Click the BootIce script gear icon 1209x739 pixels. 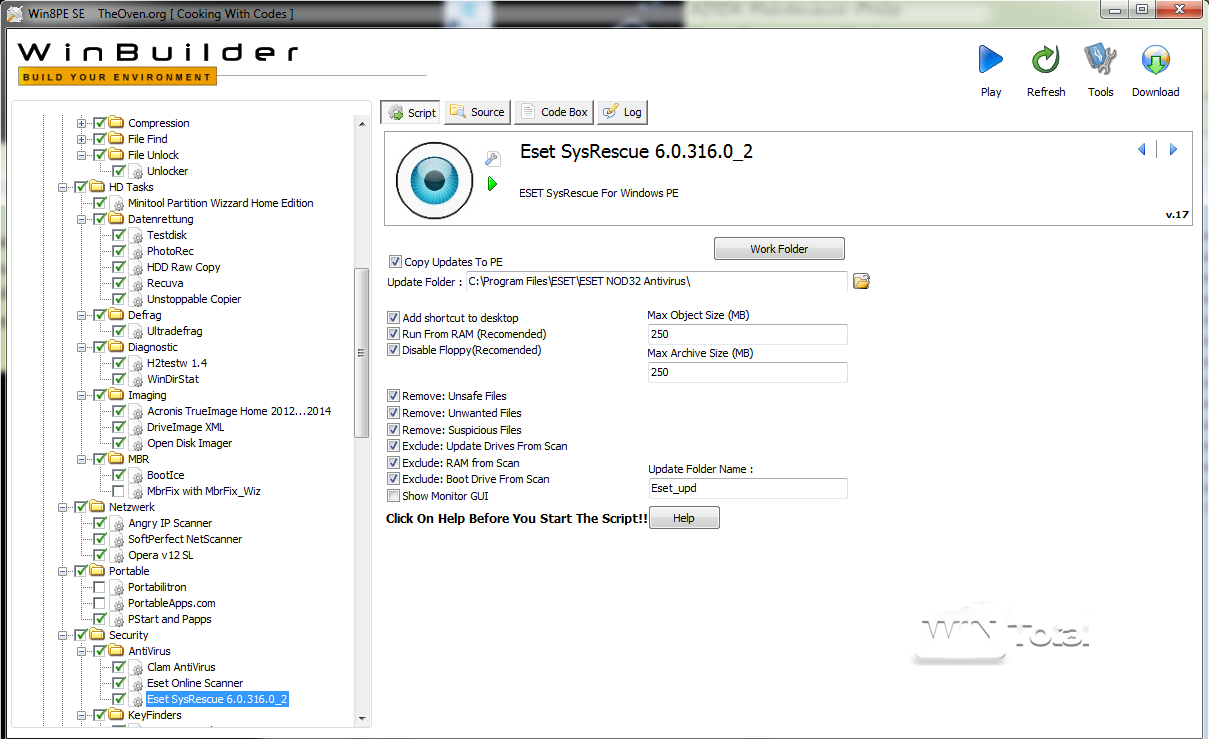pyautogui.click(x=137, y=475)
